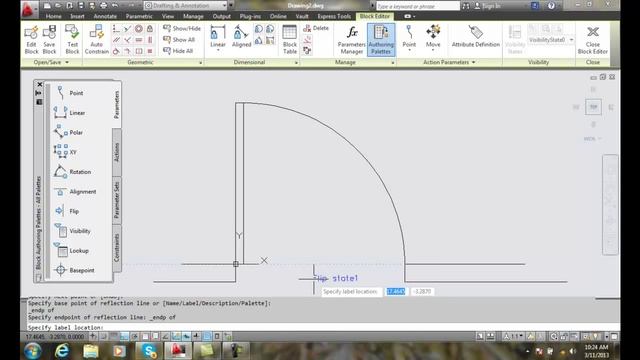Open File Explorer from the taskbar
640x360 pixels.
pyautogui.click(x=91, y=351)
